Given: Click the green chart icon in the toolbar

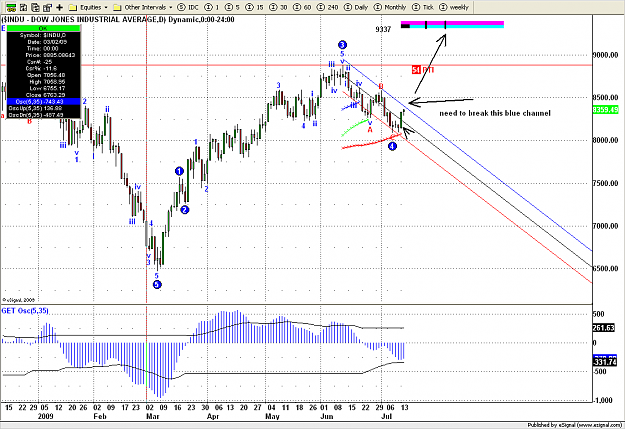Looking at the screenshot, I should [11, 7].
